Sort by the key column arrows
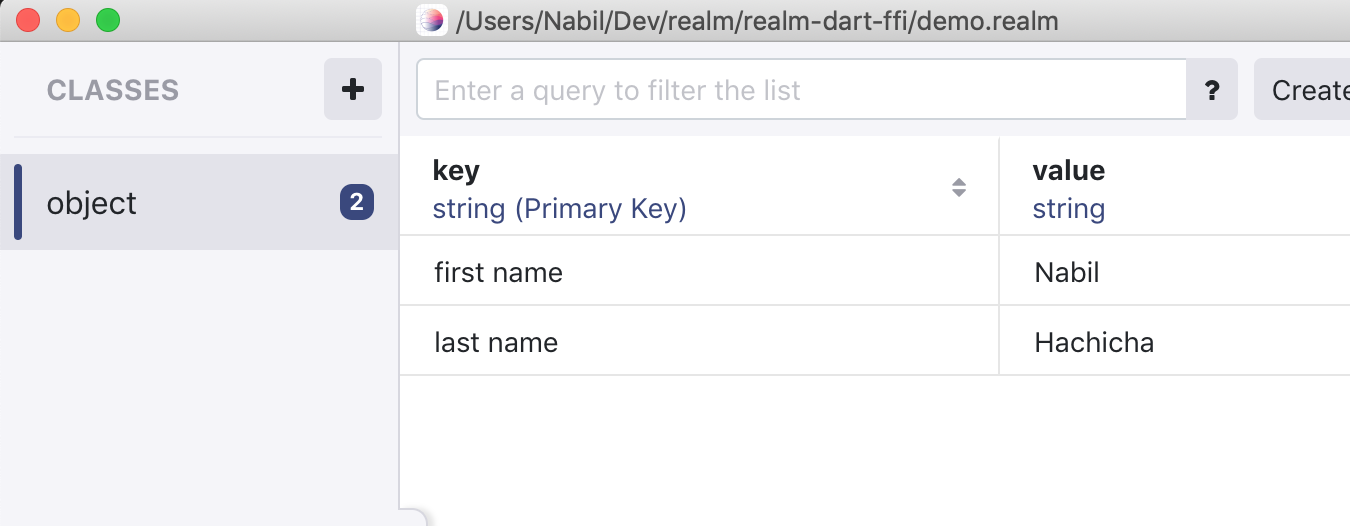The width and height of the screenshot is (1350, 526). [959, 187]
